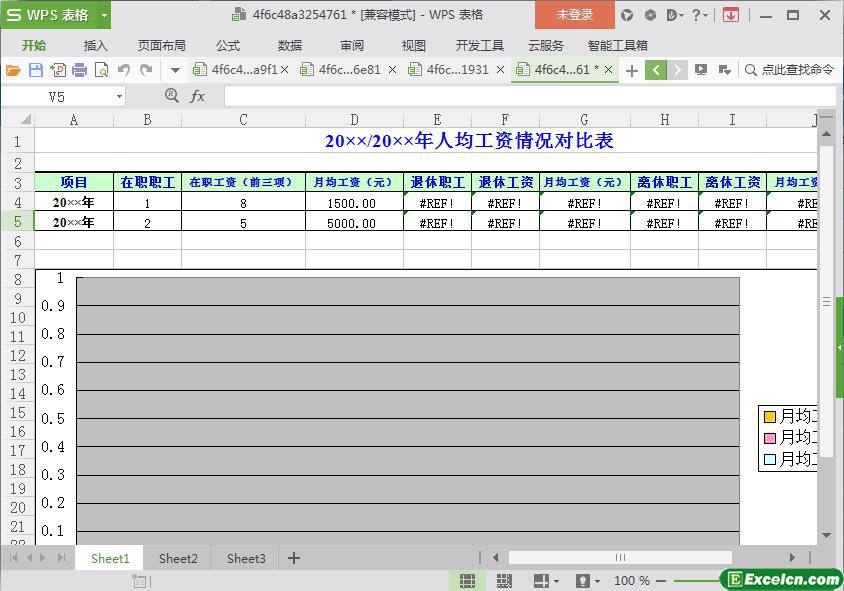Click the presentation screen icon in tab bar

[x=701, y=70]
